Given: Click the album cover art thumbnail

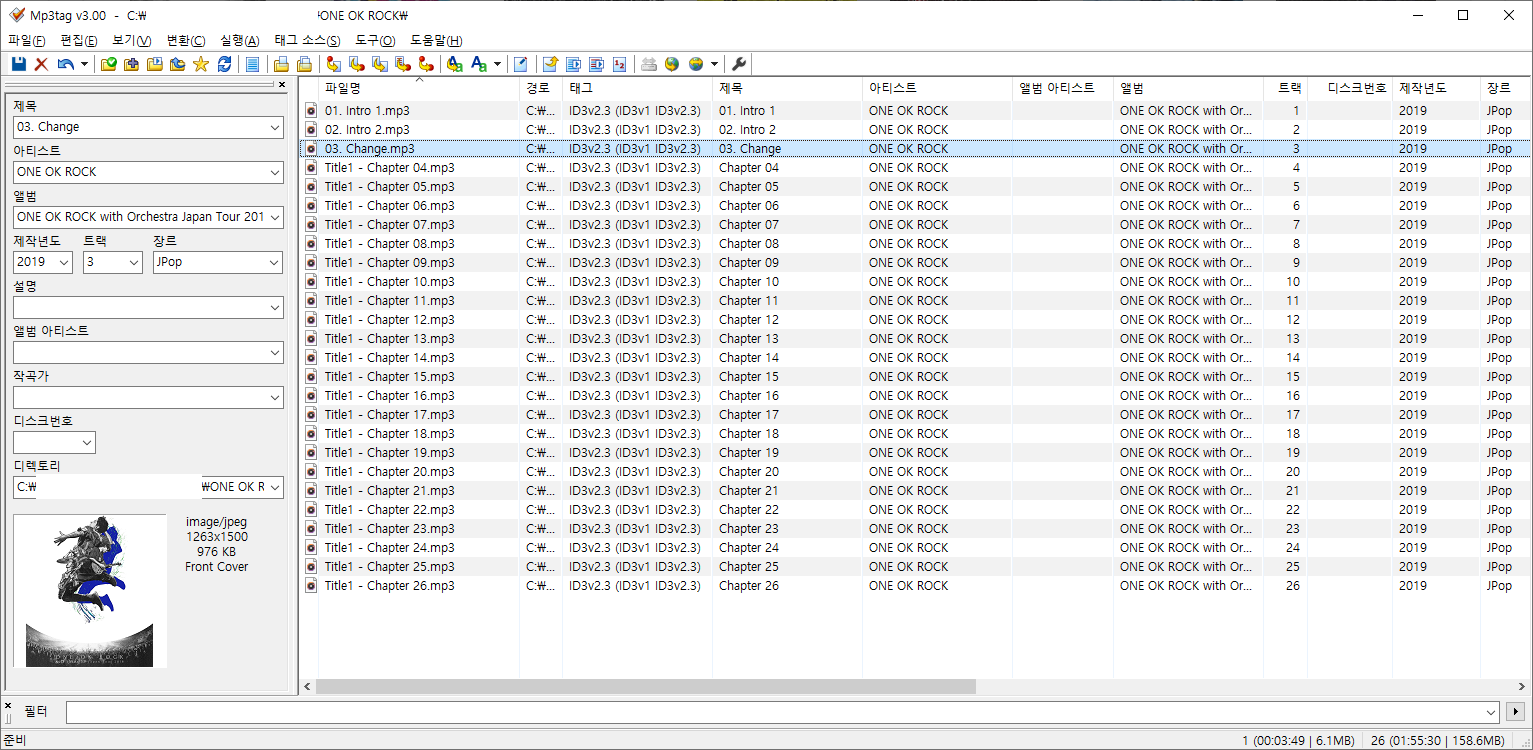Looking at the screenshot, I should pyautogui.click(x=90, y=590).
